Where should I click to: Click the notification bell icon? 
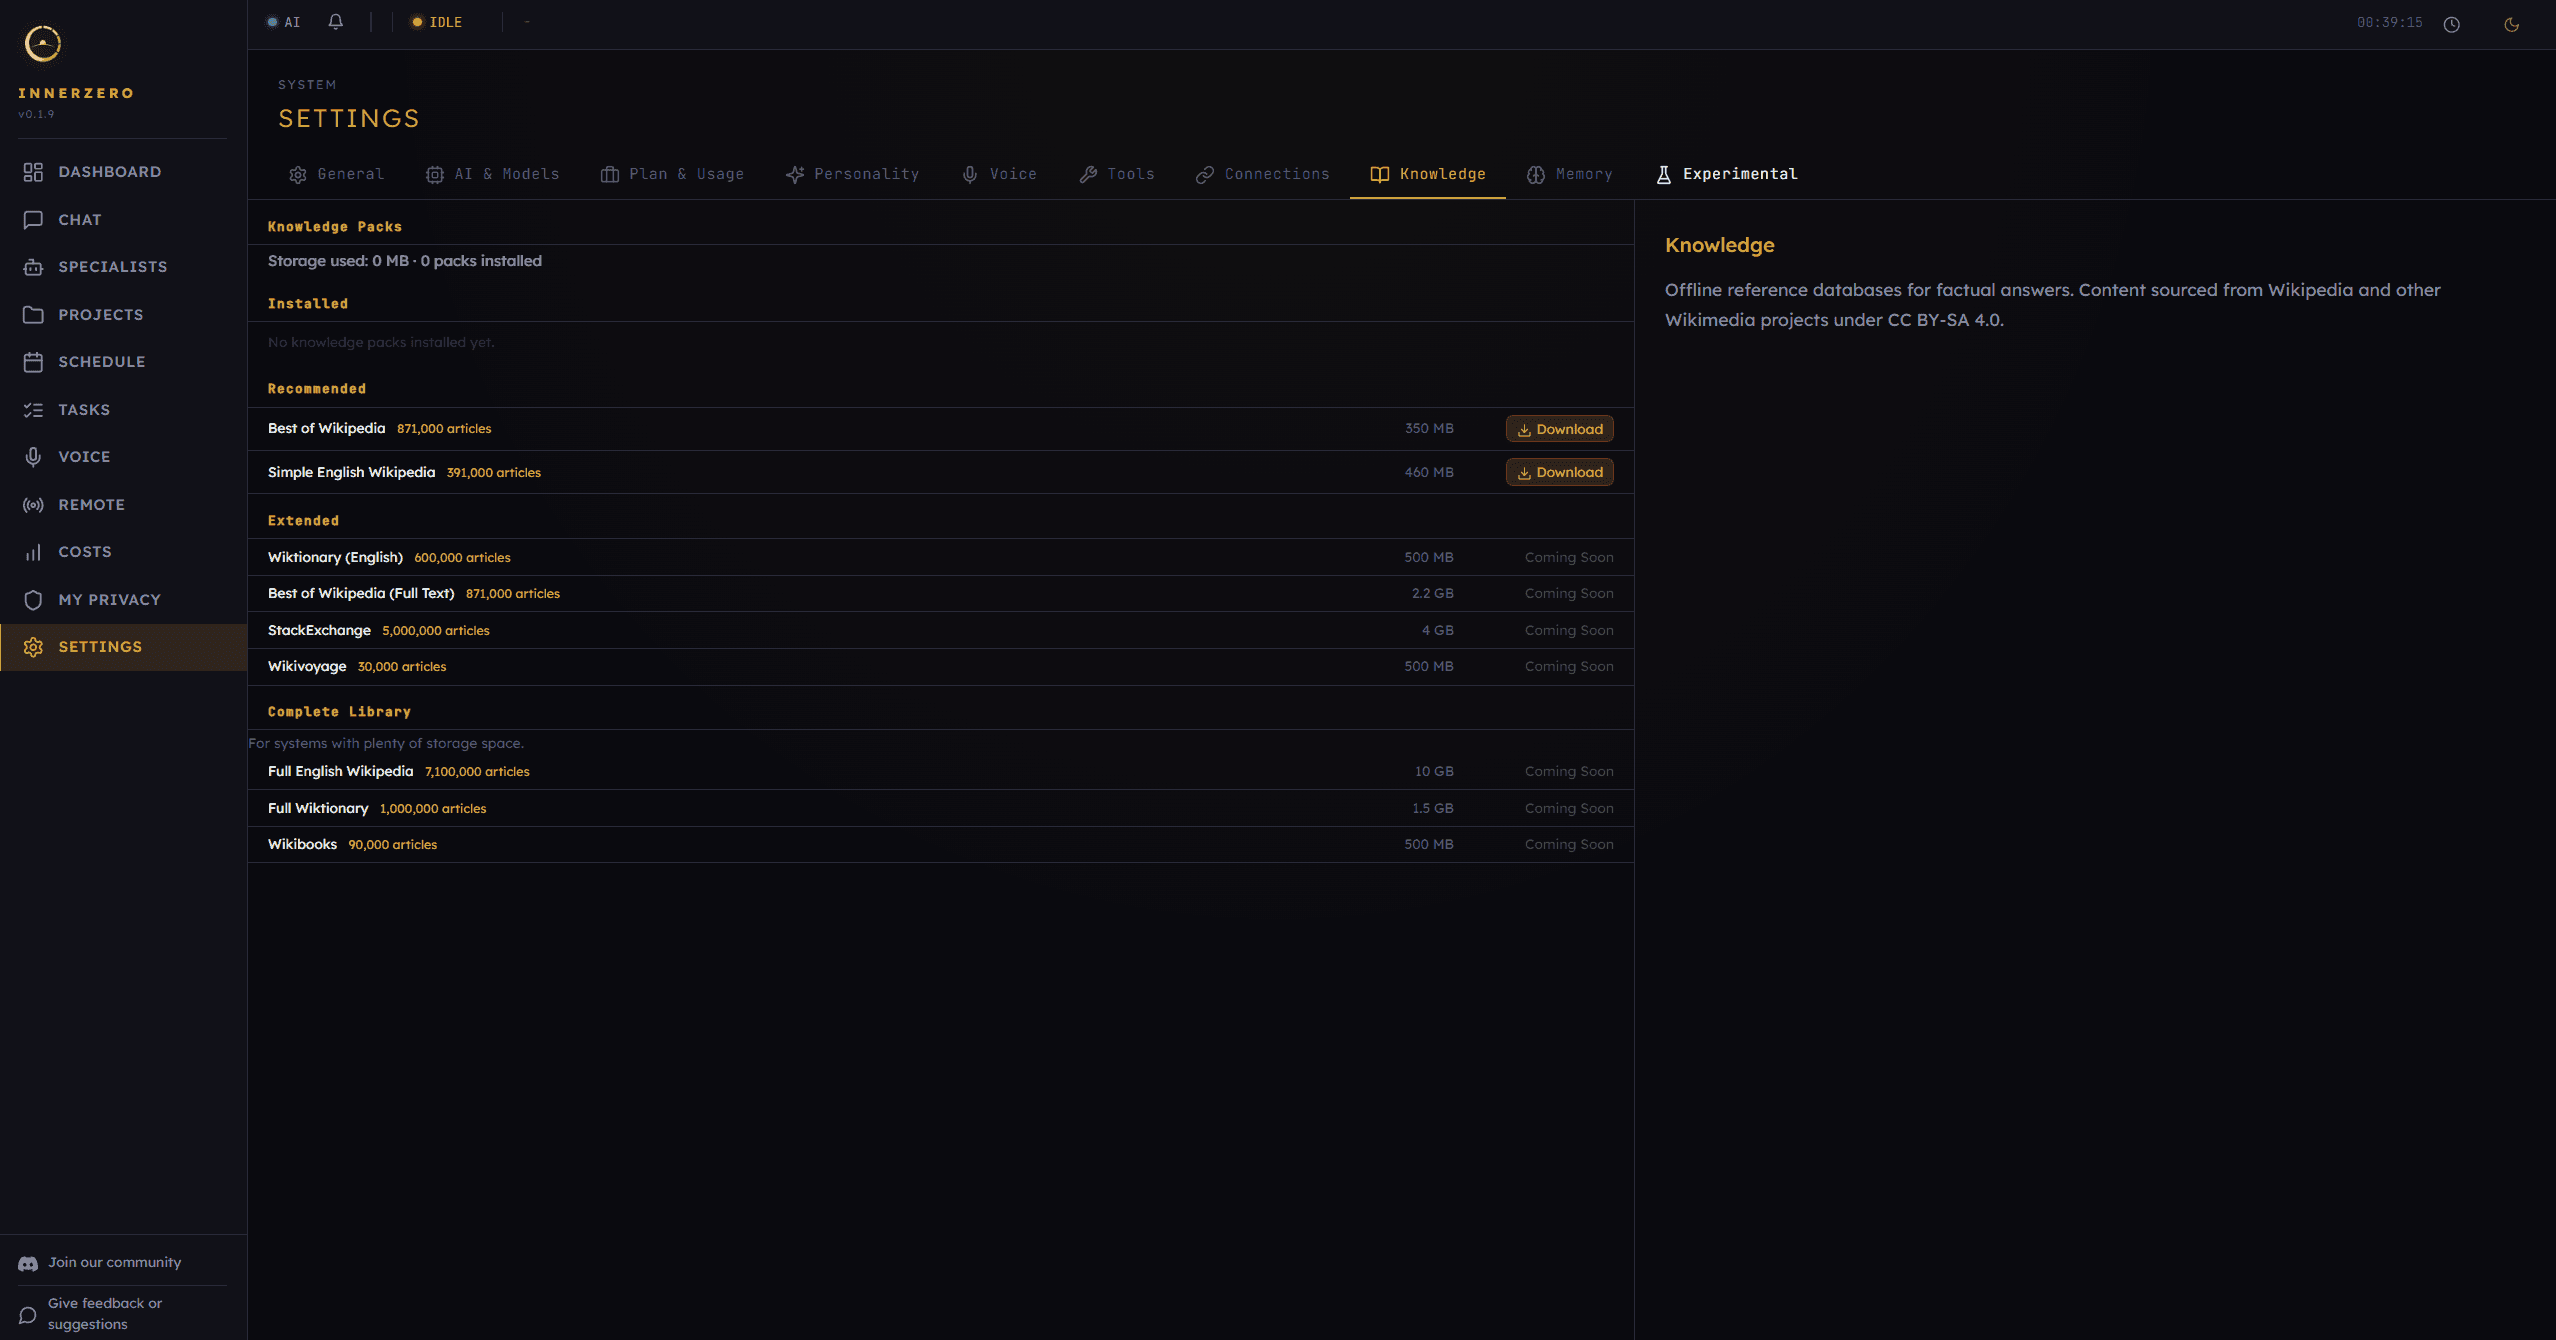click(x=336, y=22)
